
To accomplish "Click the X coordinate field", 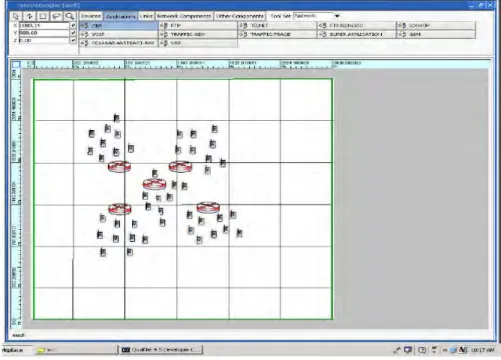I will [44, 25].
